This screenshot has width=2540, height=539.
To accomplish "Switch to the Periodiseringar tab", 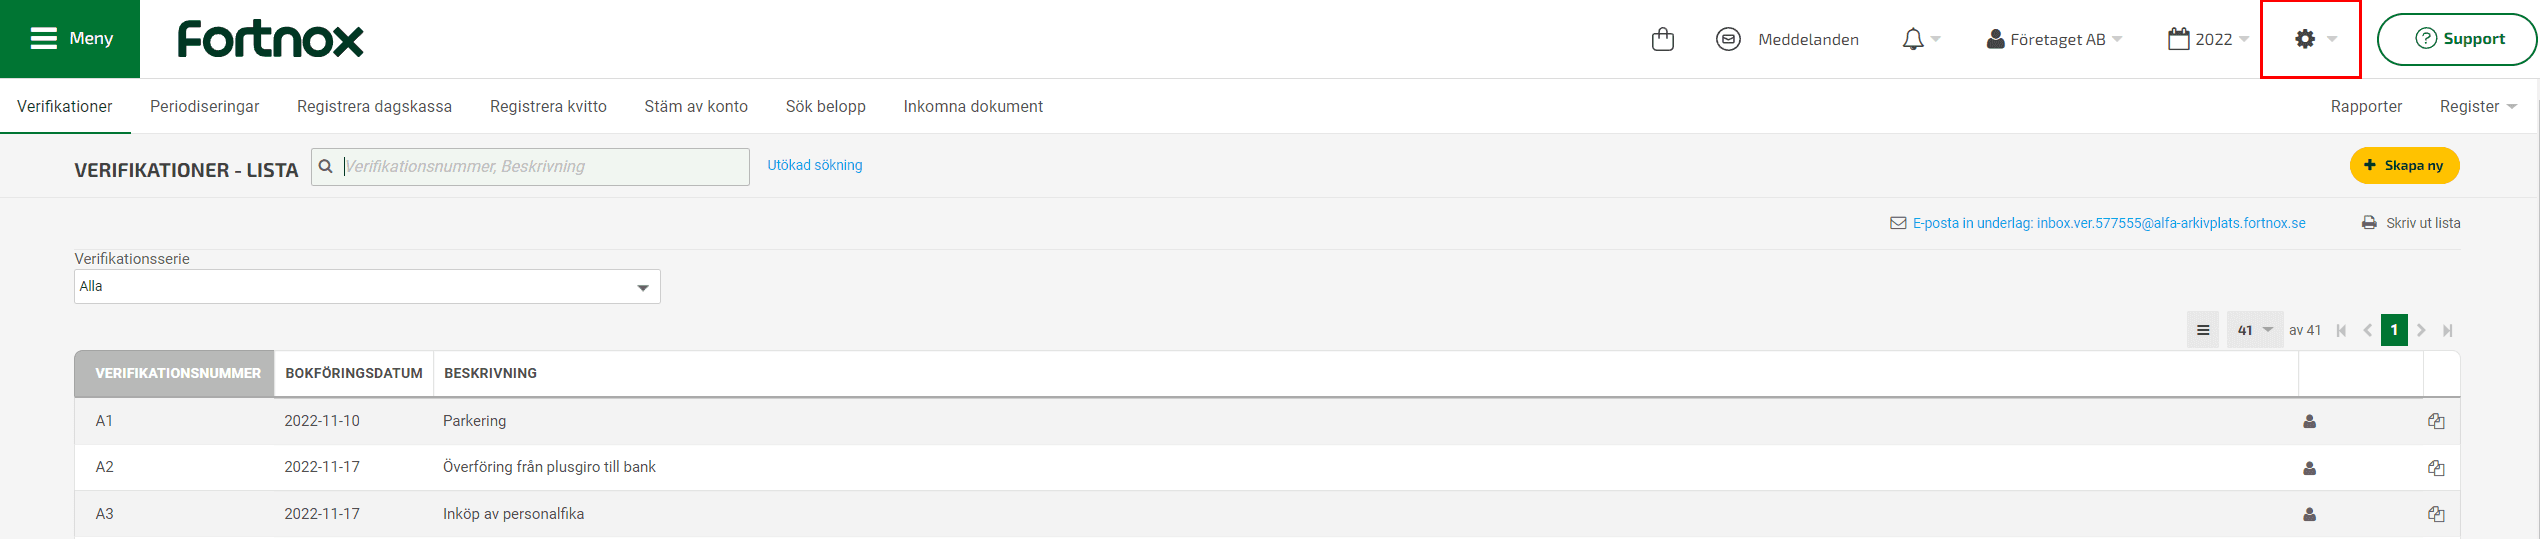I will [204, 106].
